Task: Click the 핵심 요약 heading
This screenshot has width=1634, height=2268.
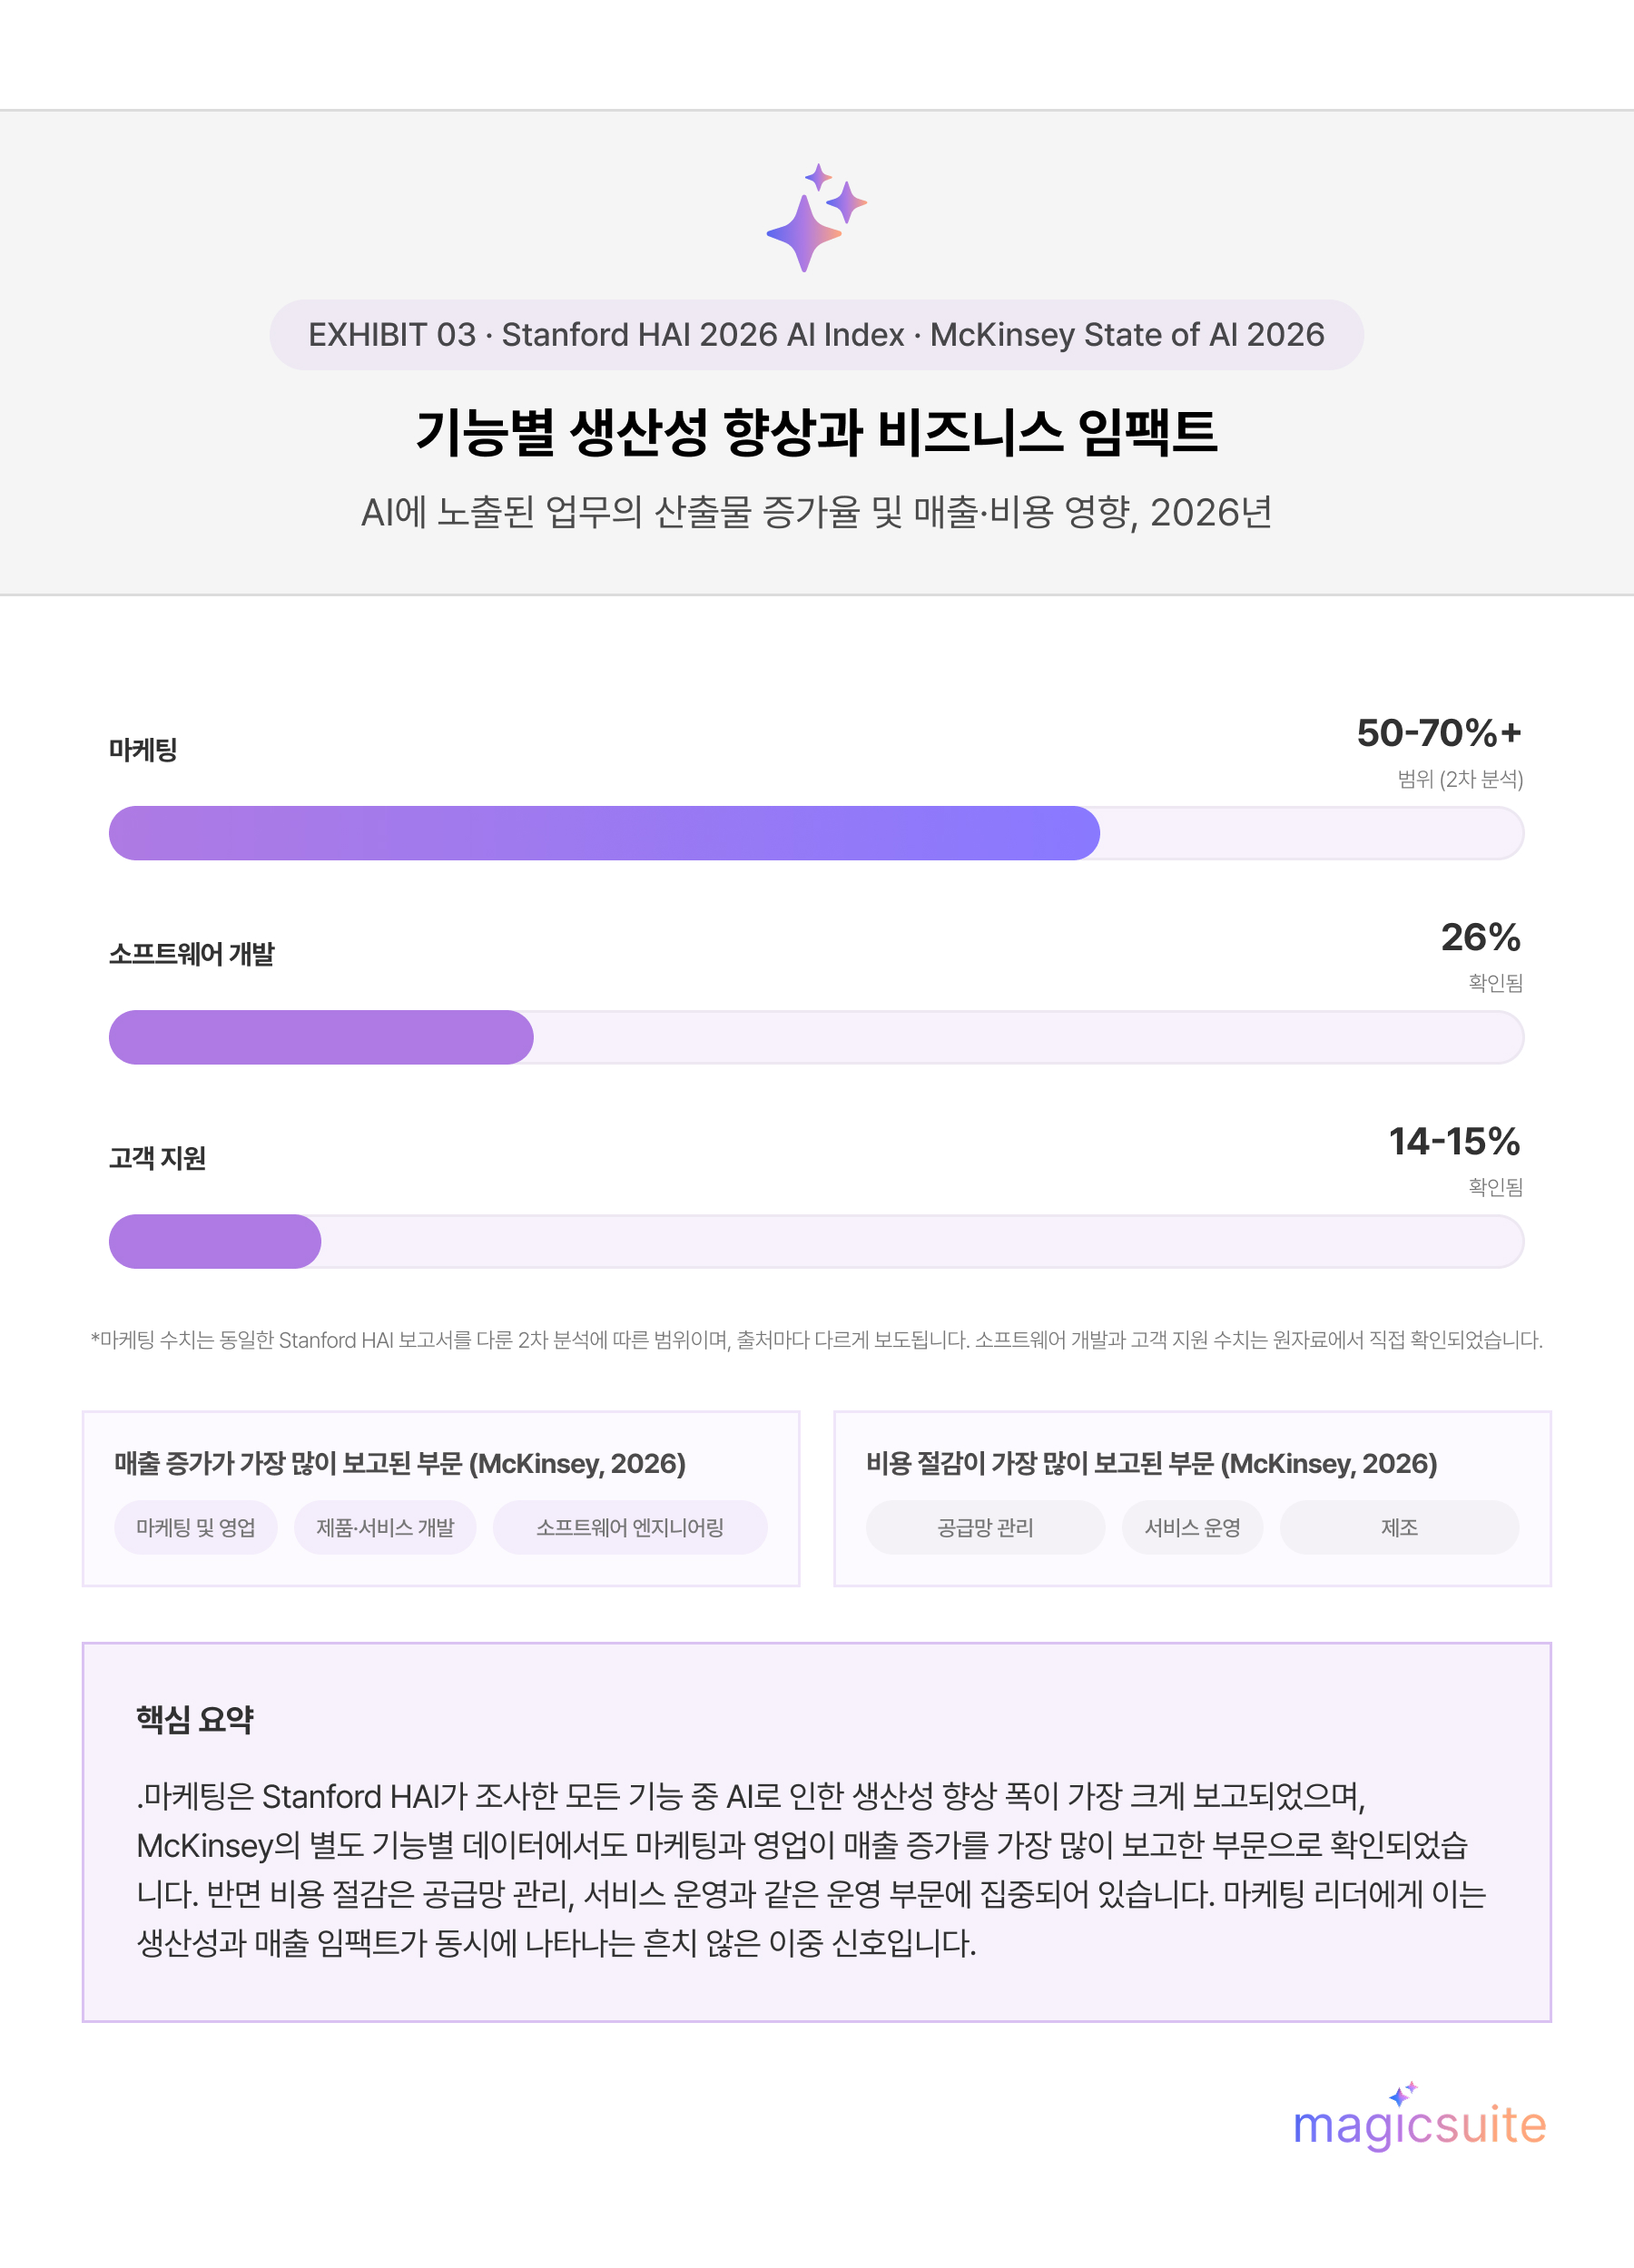Action: pos(195,1719)
